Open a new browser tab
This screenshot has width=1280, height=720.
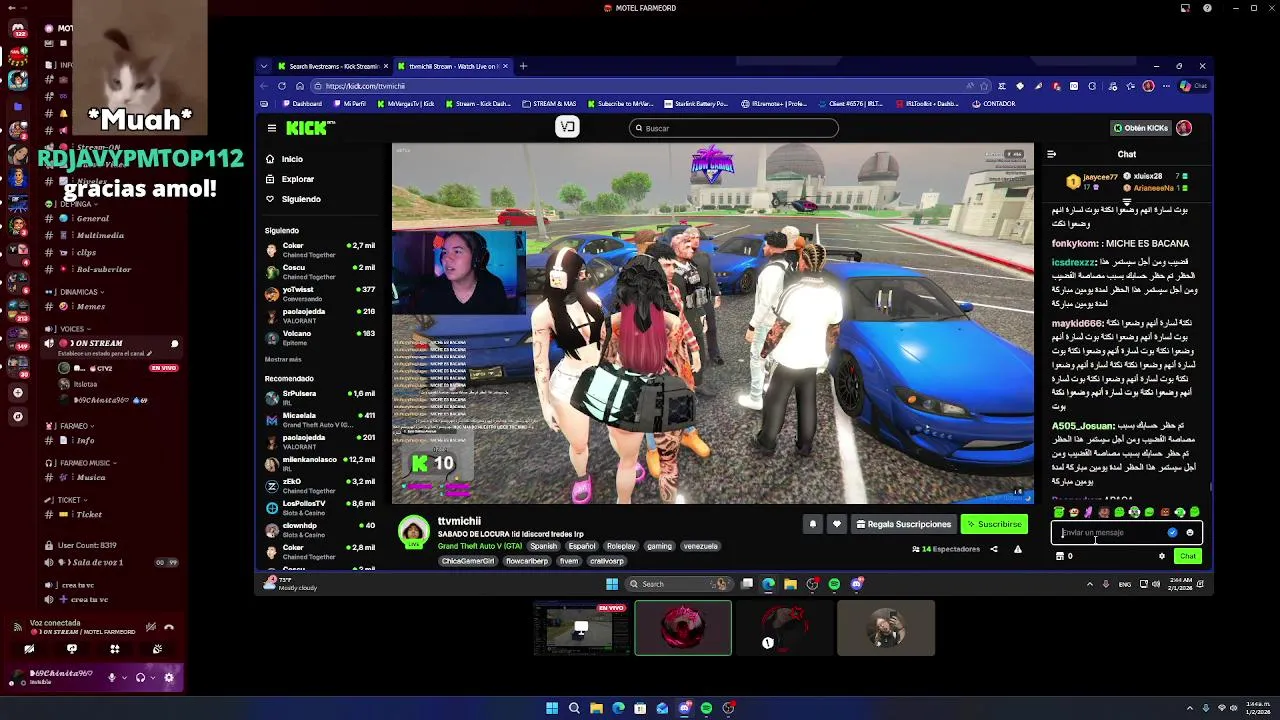[x=523, y=66]
